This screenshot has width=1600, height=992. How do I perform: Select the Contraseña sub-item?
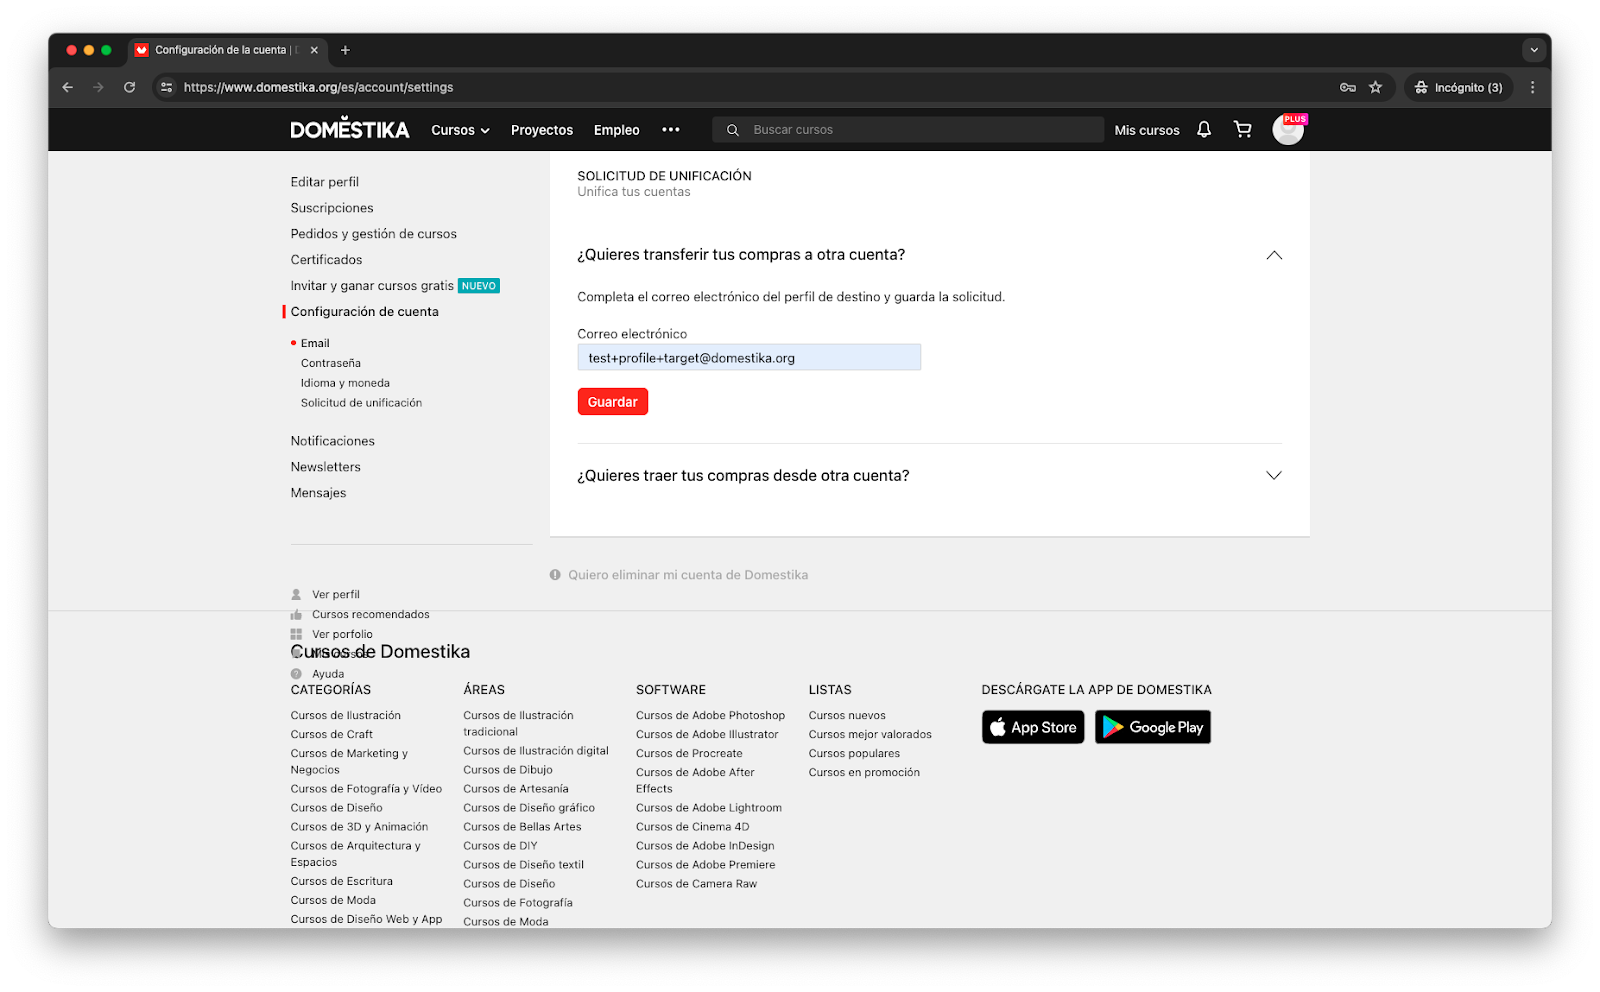(331, 363)
